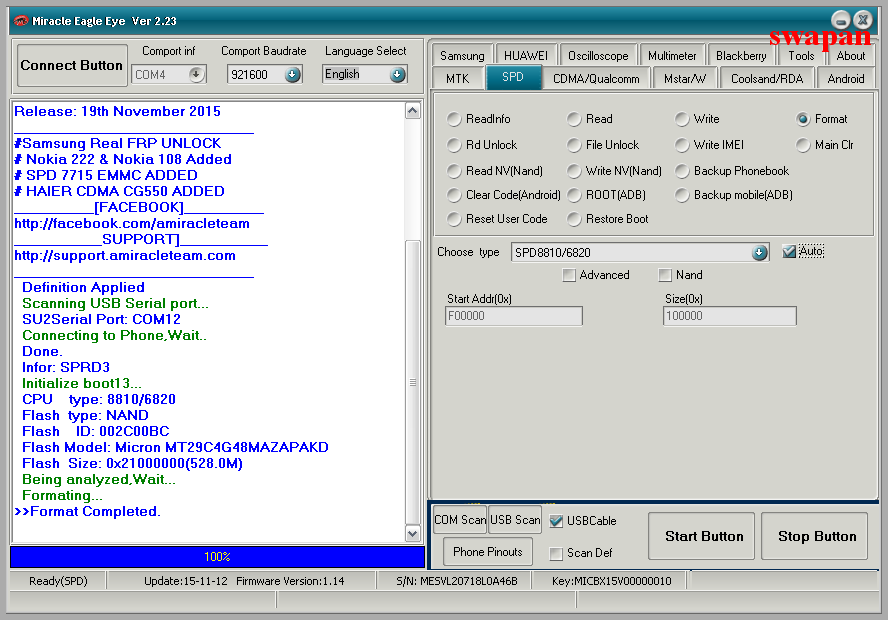
Task: Click the log scrollbar up arrow
Action: tap(413, 110)
